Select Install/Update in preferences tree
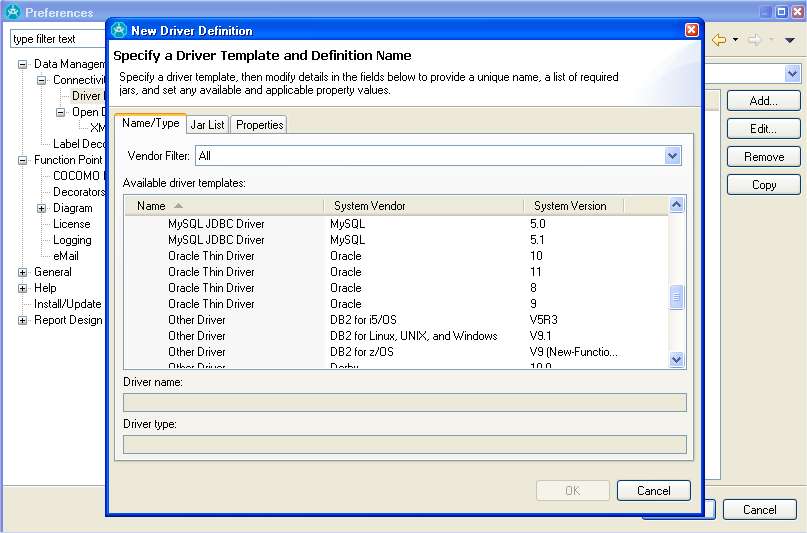This screenshot has width=807, height=533. tap(67, 304)
